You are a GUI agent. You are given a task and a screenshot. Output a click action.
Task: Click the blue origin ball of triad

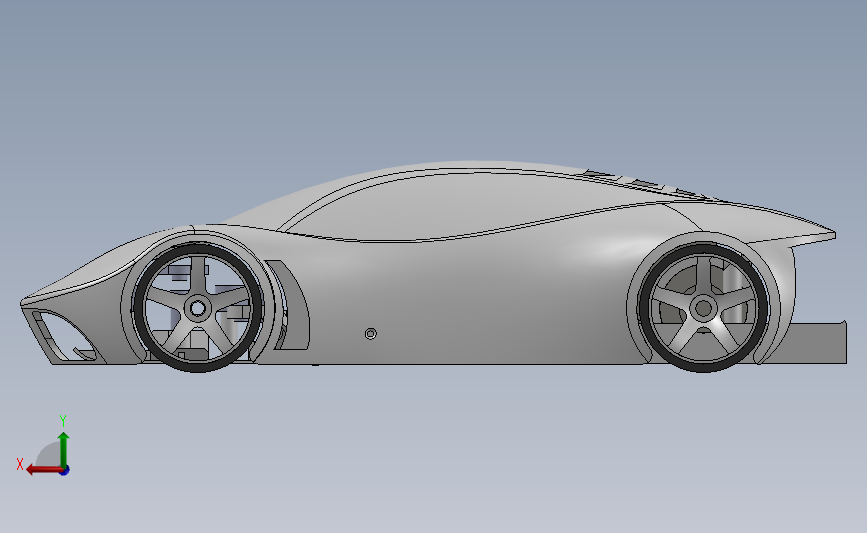(x=65, y=471)
